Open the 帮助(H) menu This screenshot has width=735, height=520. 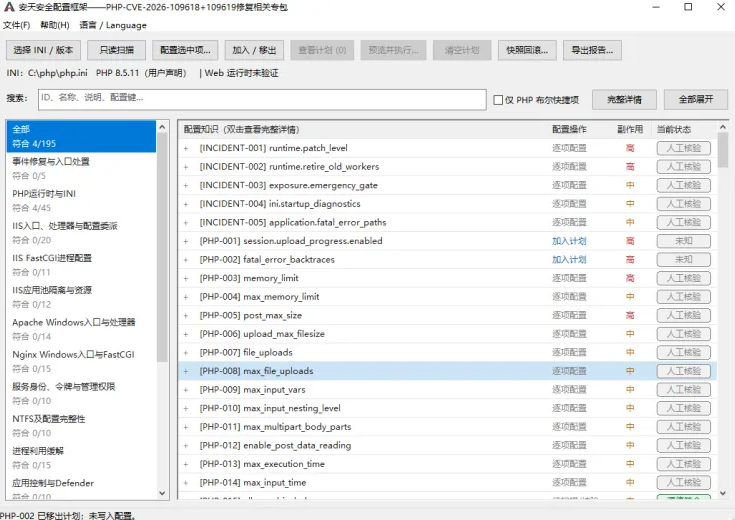55,25
